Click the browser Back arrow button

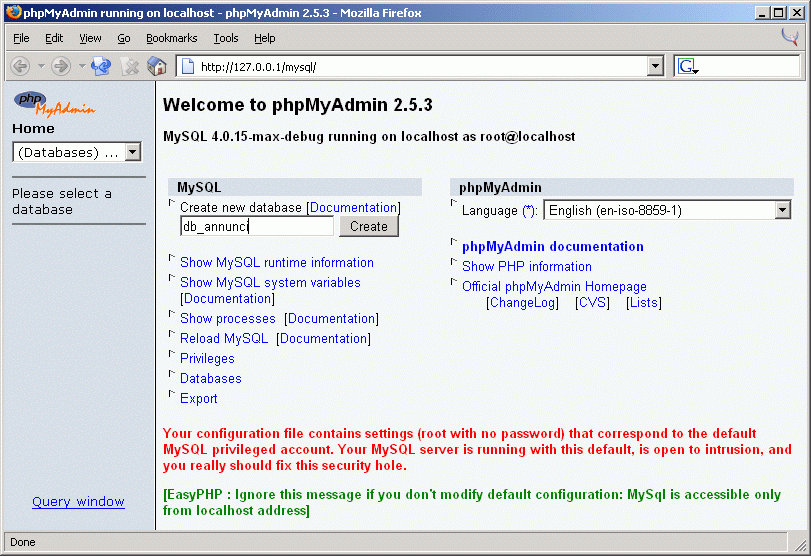pyautogui.click(x=20, y=66)
